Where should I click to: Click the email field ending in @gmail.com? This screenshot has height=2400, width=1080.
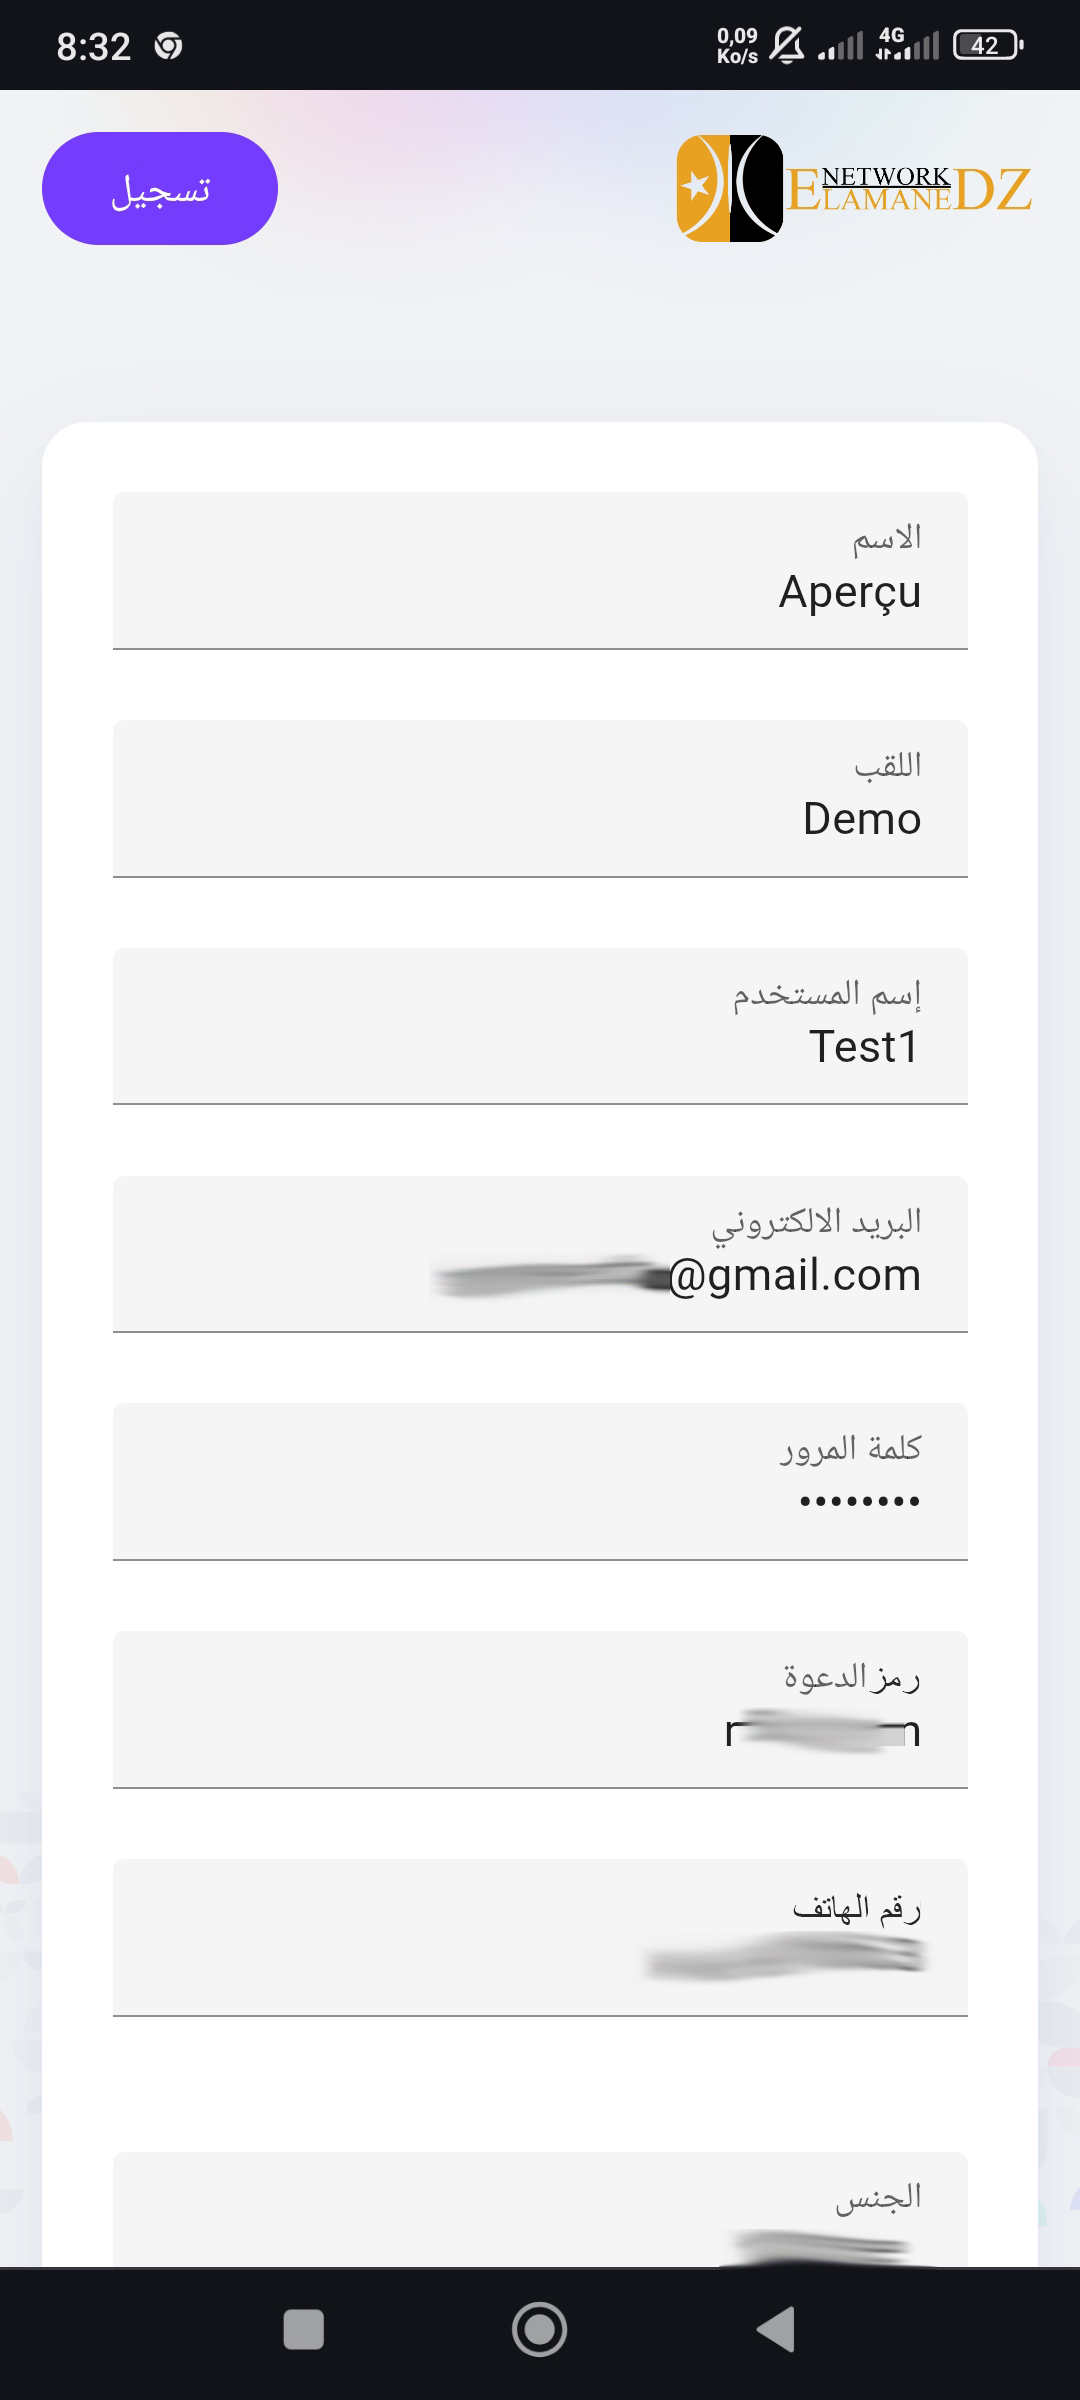[540, 1255]
